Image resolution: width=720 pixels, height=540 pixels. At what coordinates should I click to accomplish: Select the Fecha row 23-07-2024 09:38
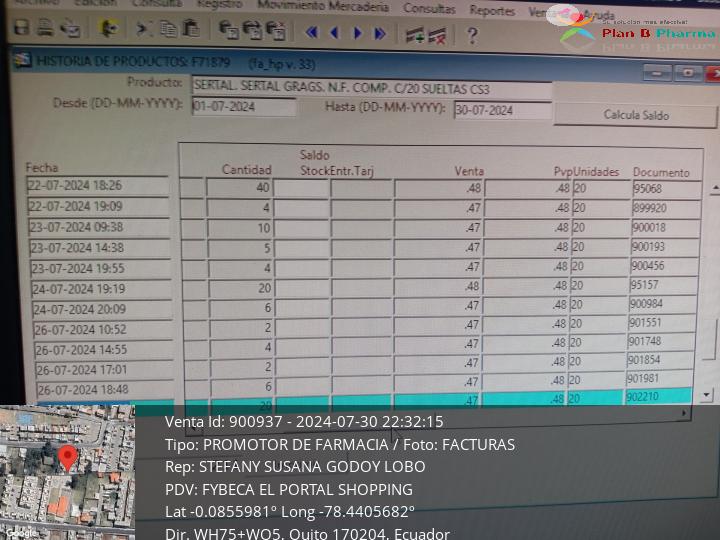coord(99,227)
